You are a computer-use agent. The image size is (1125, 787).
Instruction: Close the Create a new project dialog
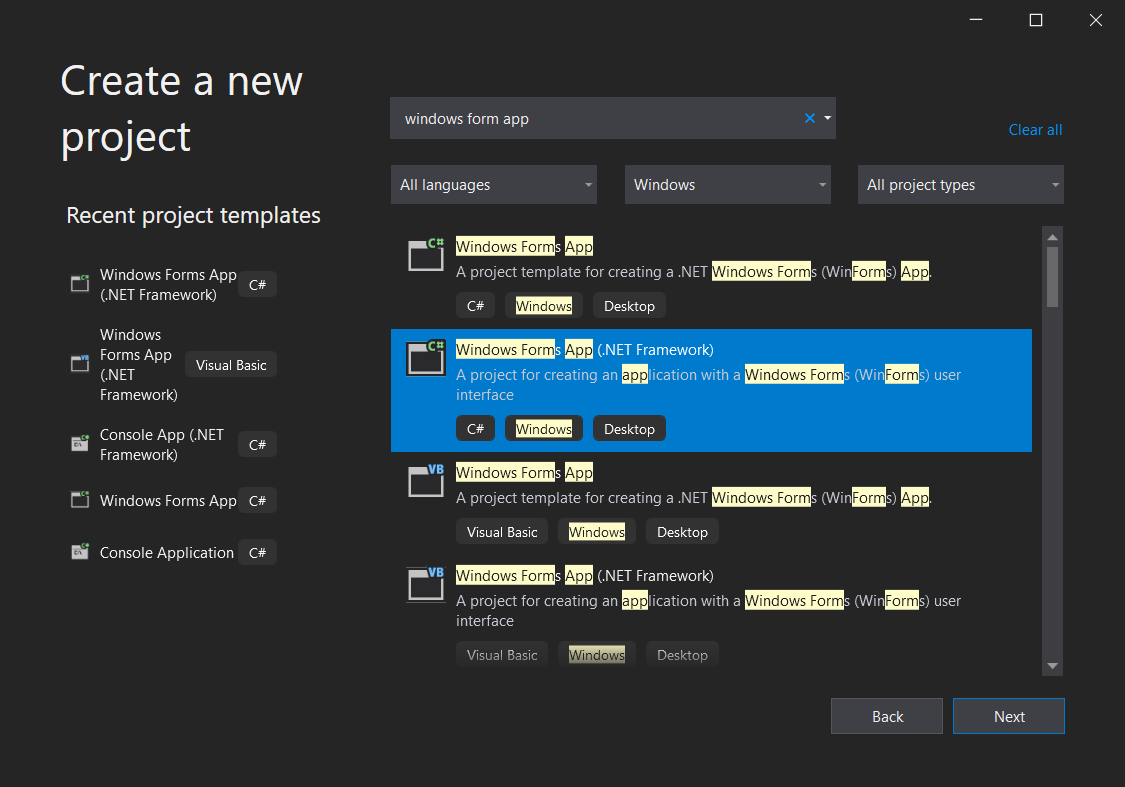(x=1095, y=20)
